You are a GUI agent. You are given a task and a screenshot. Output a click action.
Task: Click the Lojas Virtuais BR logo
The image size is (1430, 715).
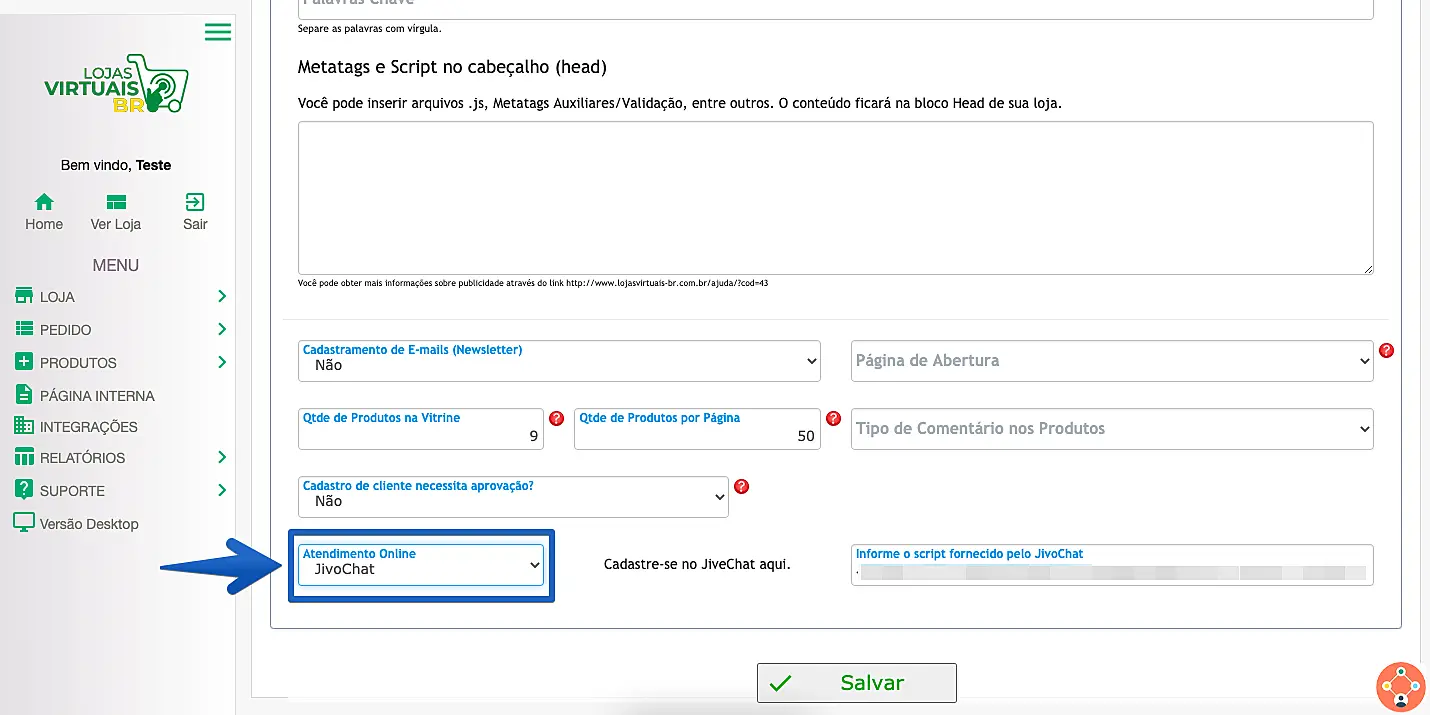pyautogui.click(x=116, y=85)
